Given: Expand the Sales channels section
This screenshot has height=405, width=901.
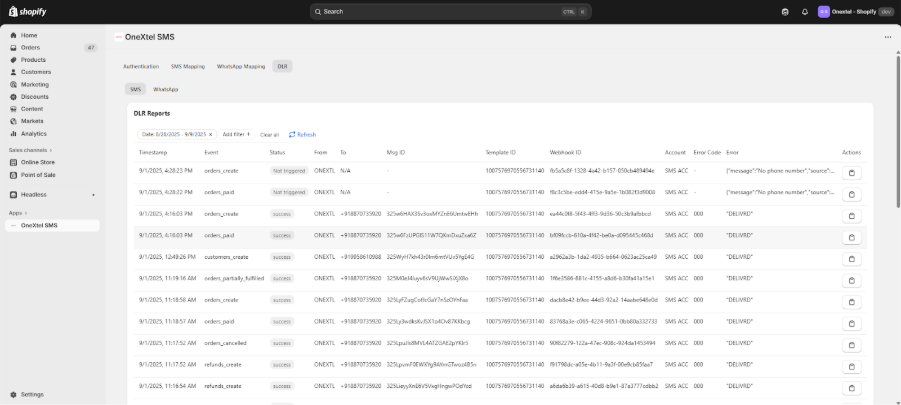Looking at the screenshot, I should tap(30, 150).
